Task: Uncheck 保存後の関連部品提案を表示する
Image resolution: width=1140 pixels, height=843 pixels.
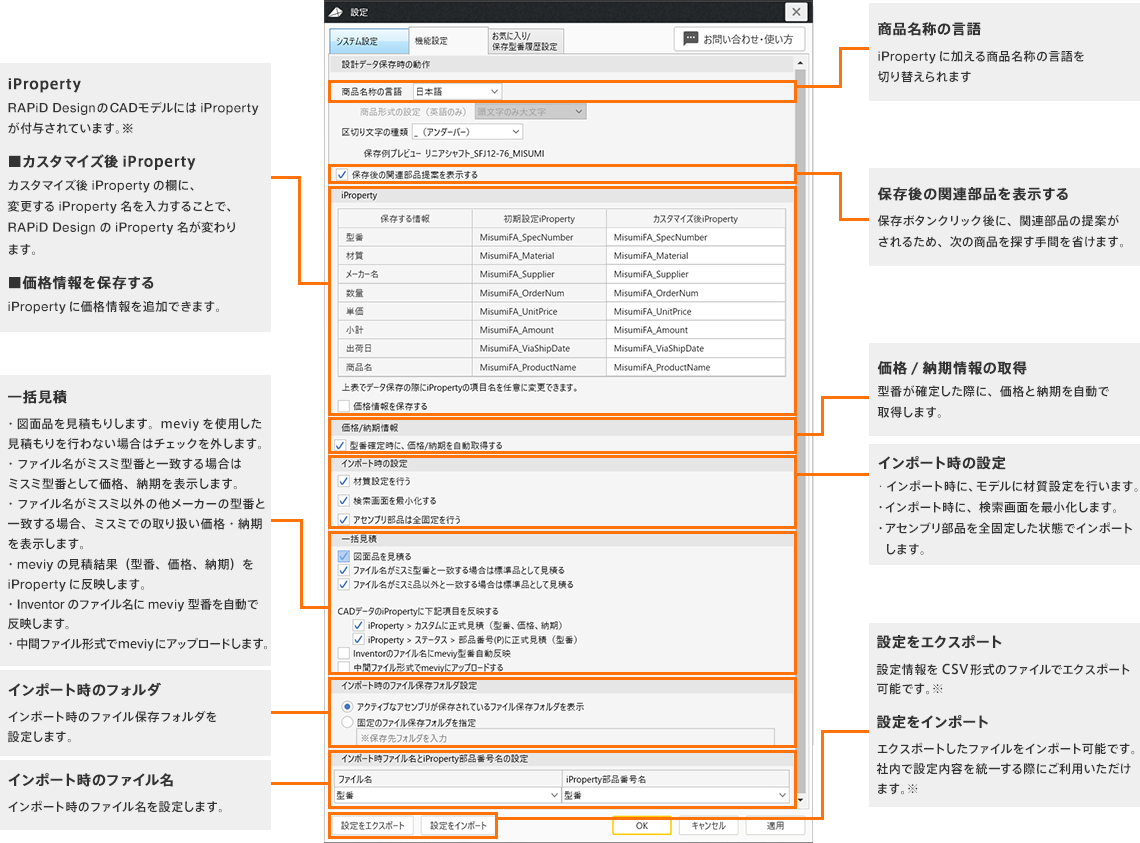Action: coord(343,174)
